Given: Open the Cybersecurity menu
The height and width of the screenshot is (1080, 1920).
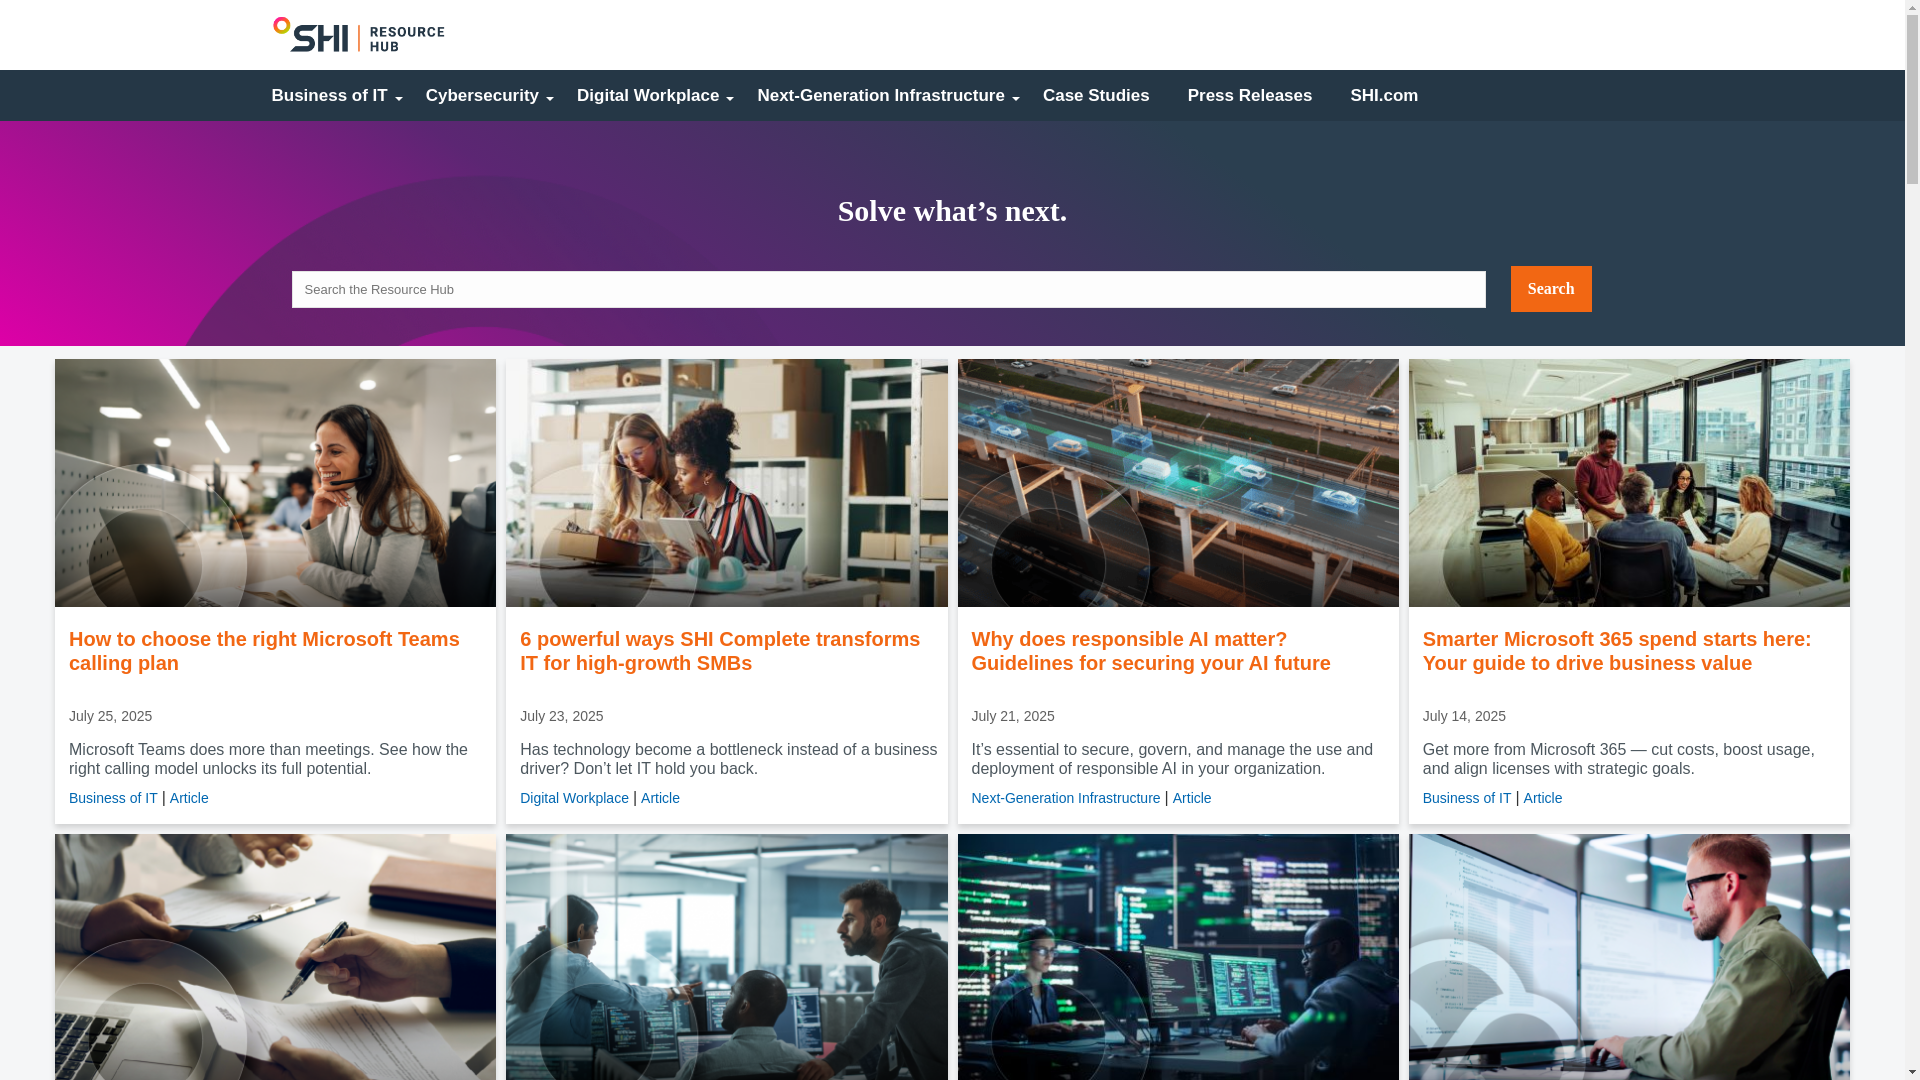Looking at the screenshot, I should tap(482, 96).
